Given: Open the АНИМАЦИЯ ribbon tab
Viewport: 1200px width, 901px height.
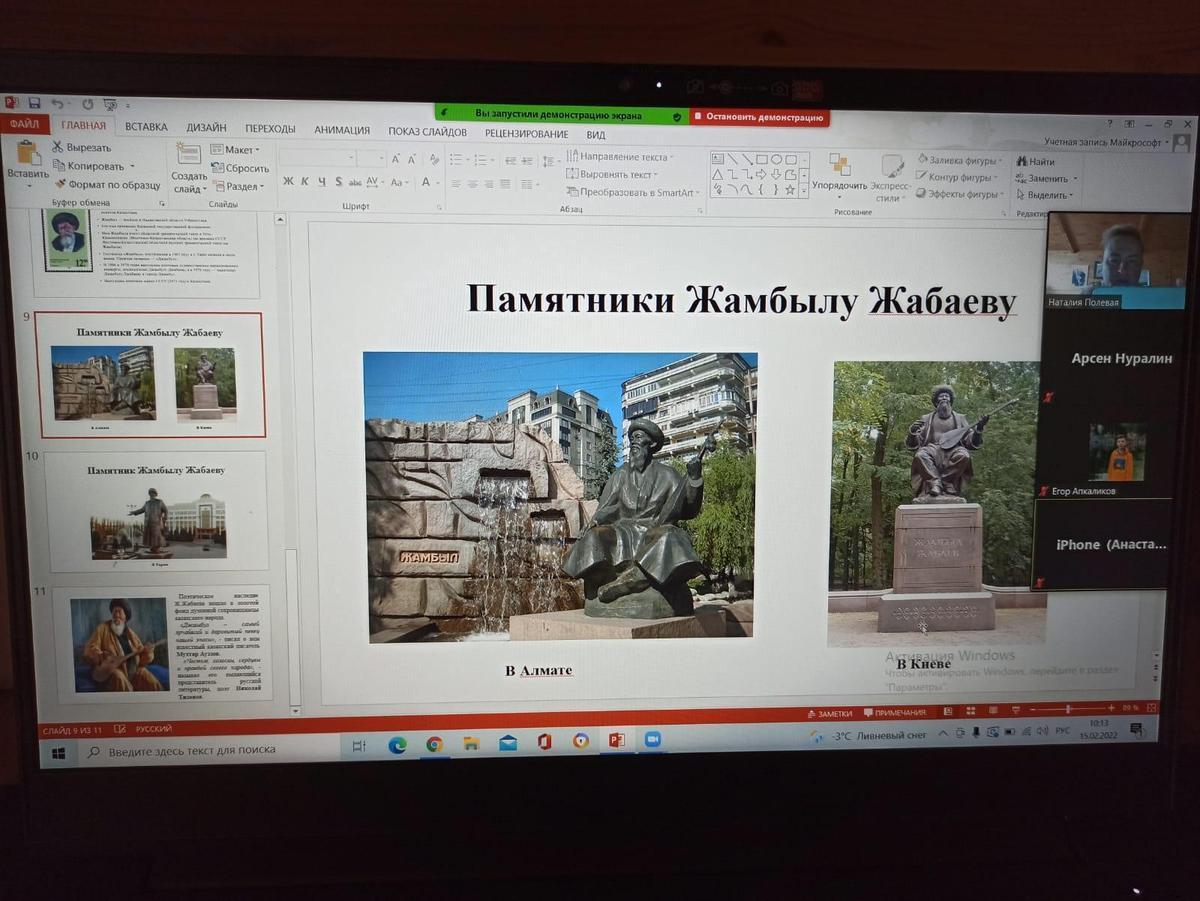Looking at the screenshot, I should [341, 130].
